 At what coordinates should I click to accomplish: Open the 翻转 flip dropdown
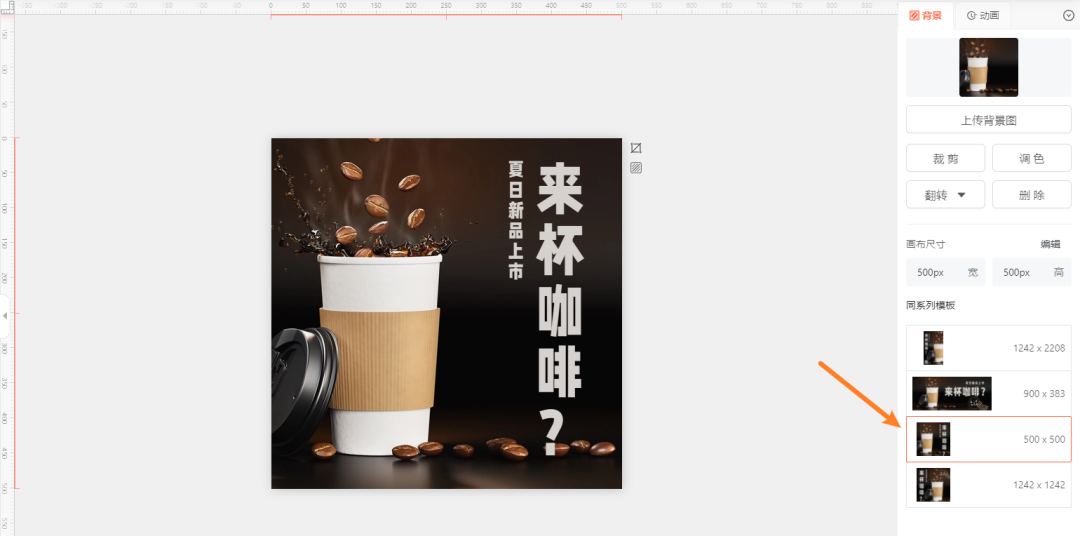tap(945, 195)
